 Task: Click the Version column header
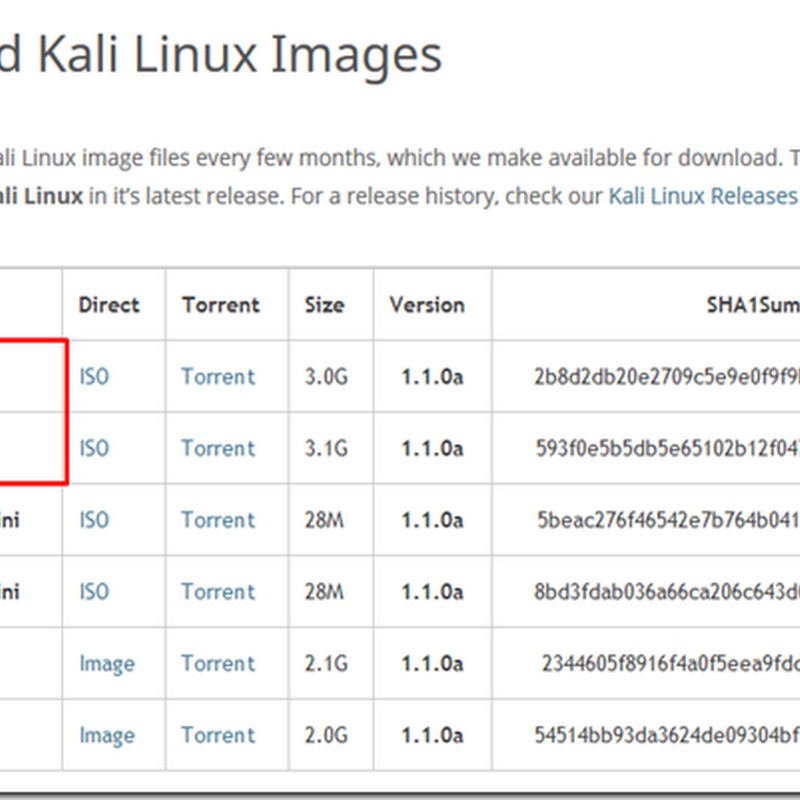point(427,305)
